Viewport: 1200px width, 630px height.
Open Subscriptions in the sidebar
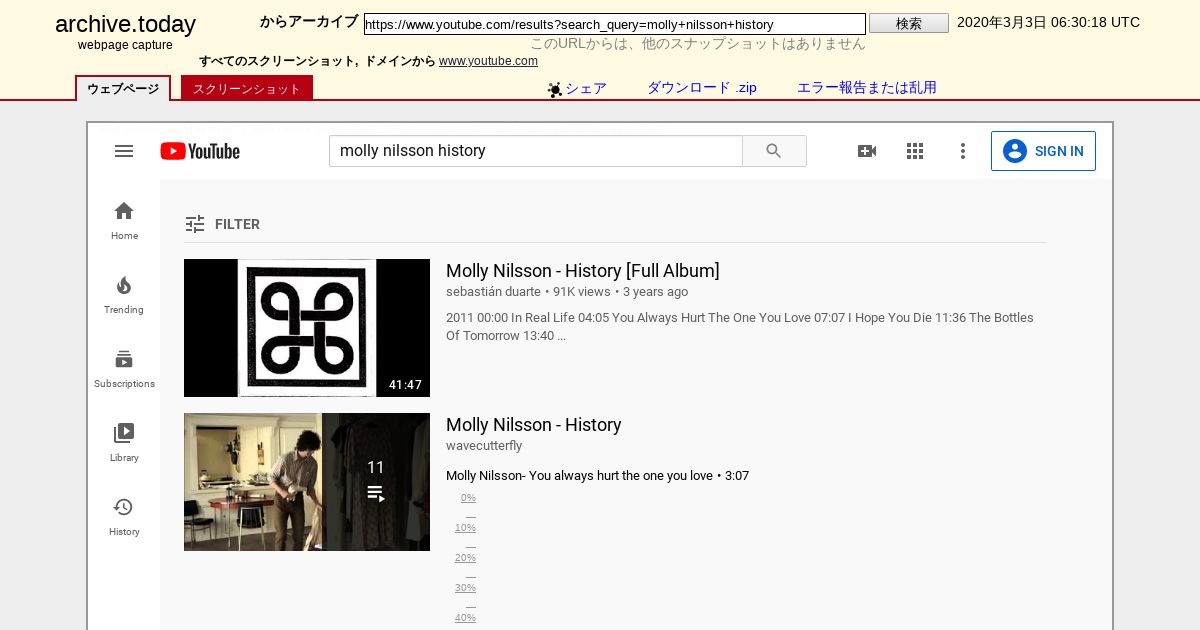pos(124,368)
